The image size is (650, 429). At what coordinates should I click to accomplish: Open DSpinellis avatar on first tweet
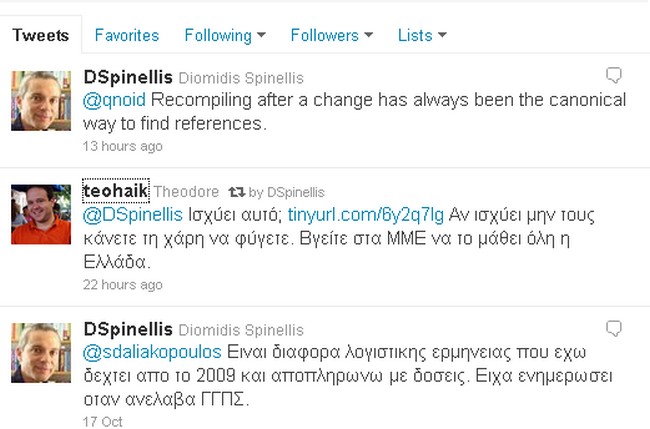[40, 100]
